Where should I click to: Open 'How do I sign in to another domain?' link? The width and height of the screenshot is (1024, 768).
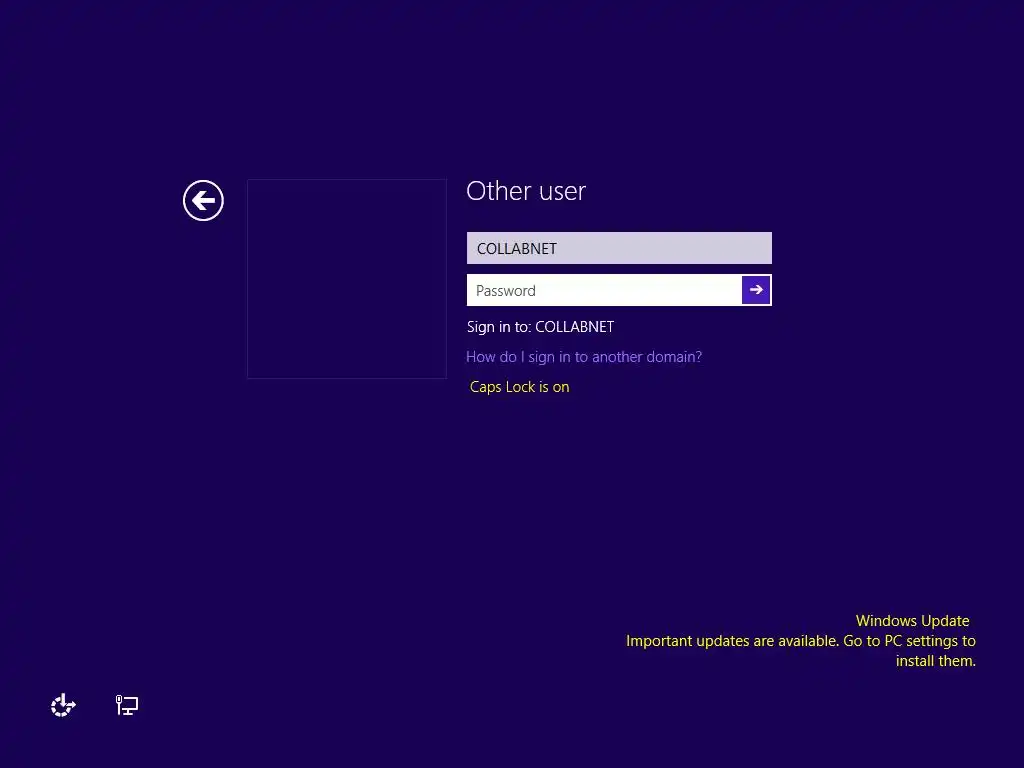(x=584, y=357)
